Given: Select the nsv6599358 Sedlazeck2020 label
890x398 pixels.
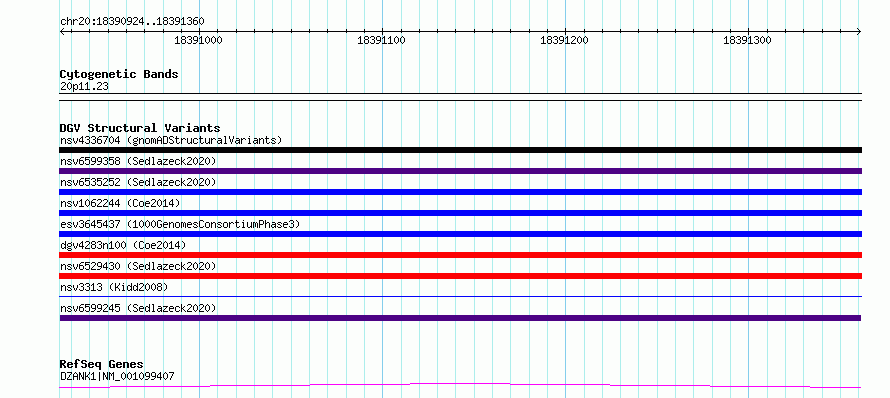Looking at the screenshot, I should coord(138,161).
